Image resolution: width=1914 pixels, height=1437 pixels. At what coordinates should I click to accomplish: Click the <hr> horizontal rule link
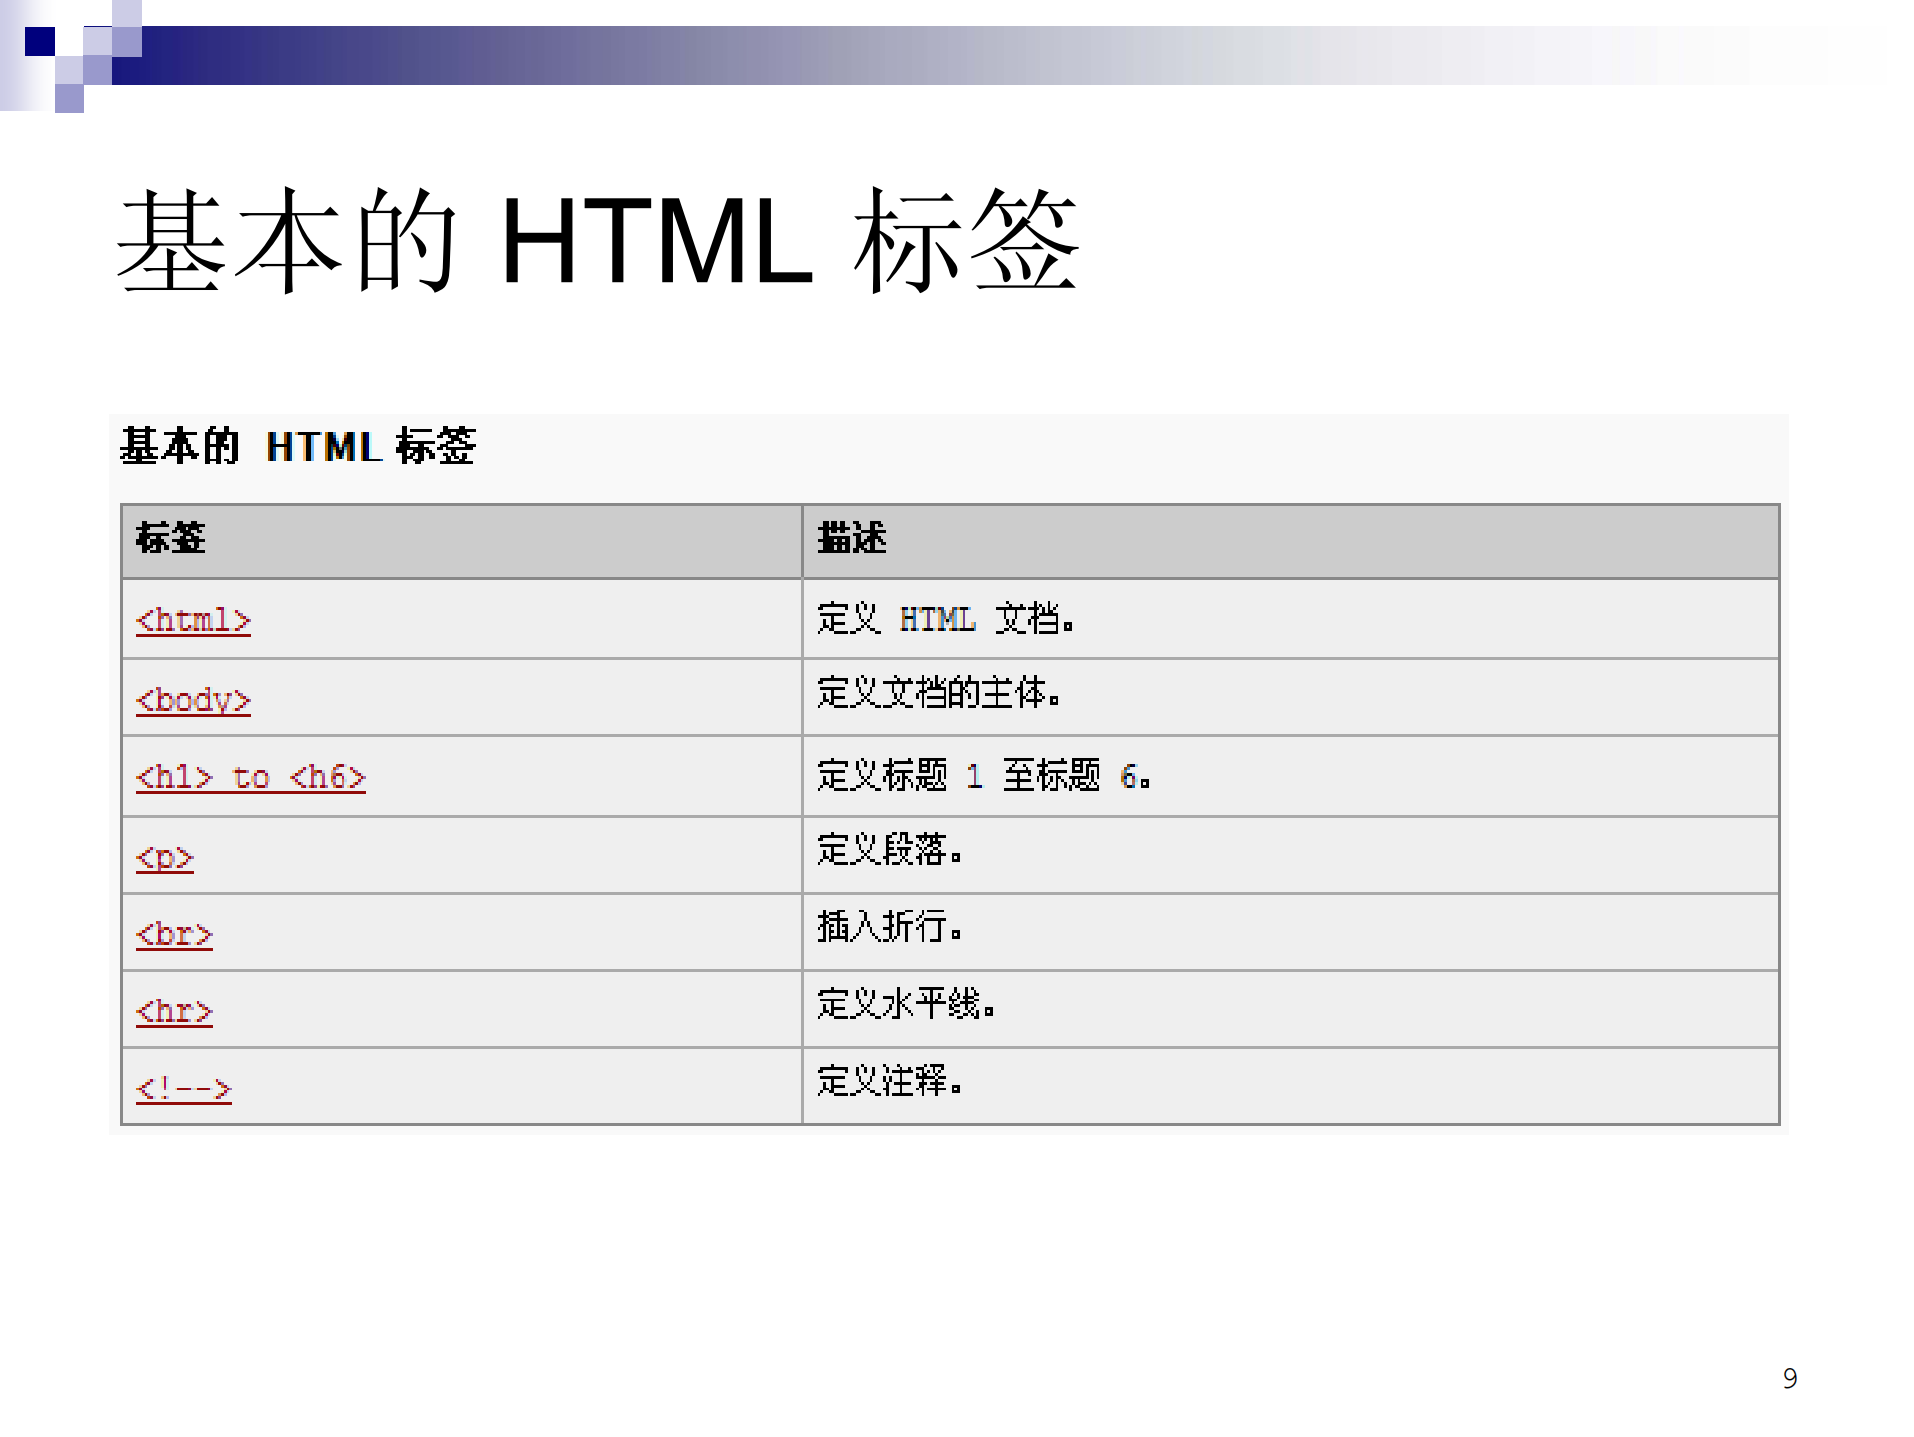tap(172, 1011)
